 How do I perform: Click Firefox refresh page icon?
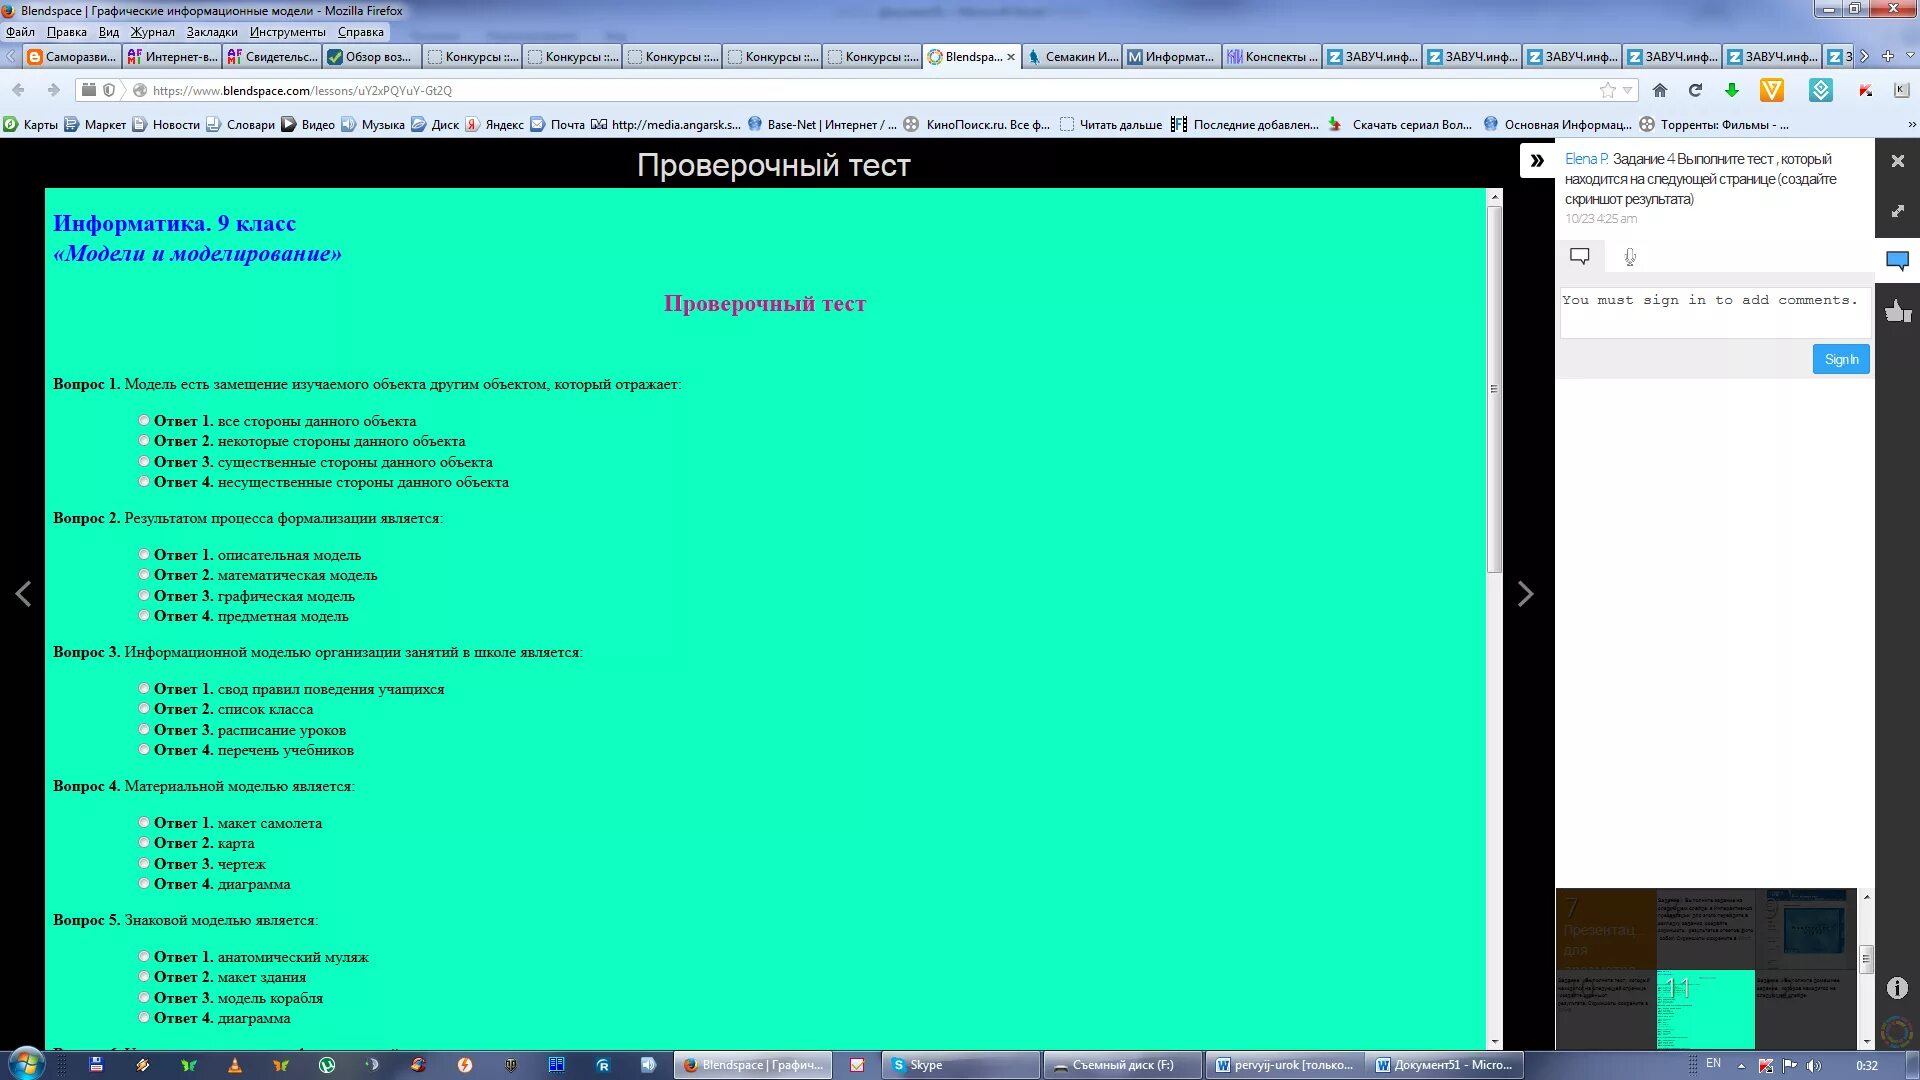click(1695, 90)
